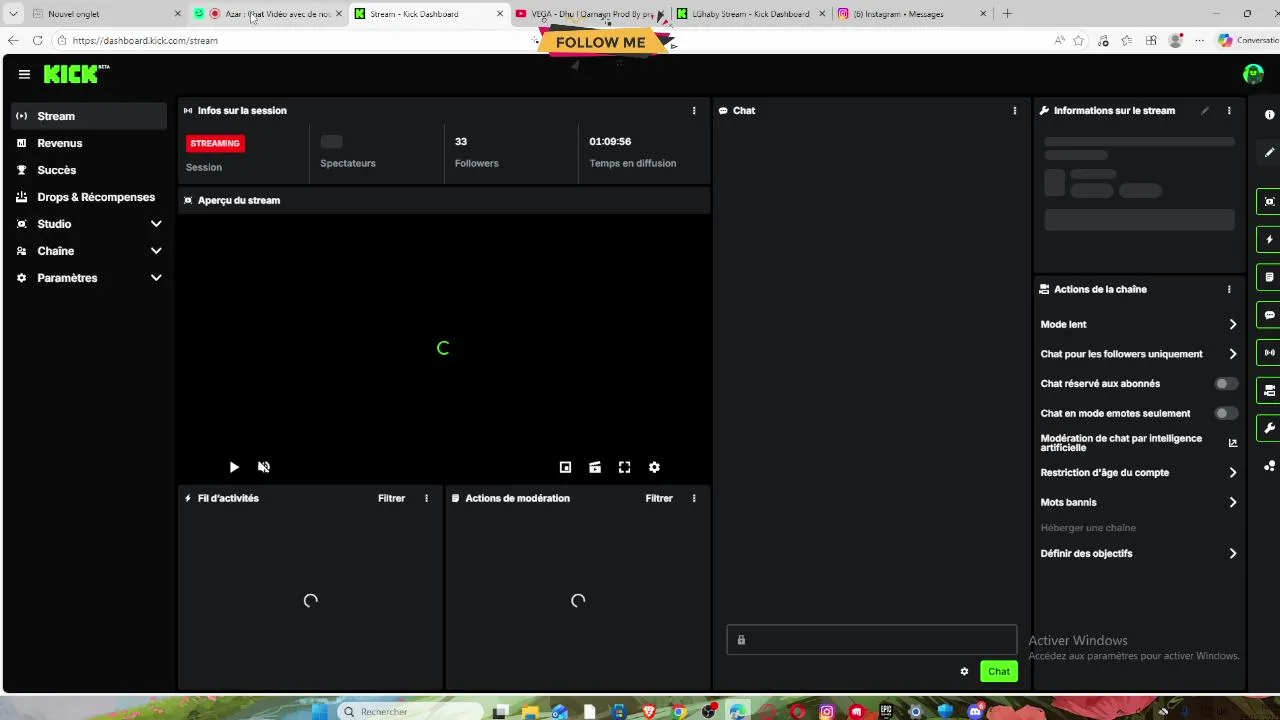This screenshot has width=1280, height=720.
Task: Enable Chat réservé aux abonnés
Action: click(x=1226, y=384)
